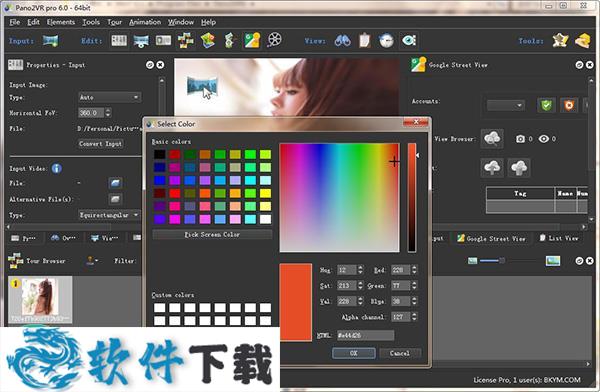Adjust the Alpha channel spinner arrows

414,317
